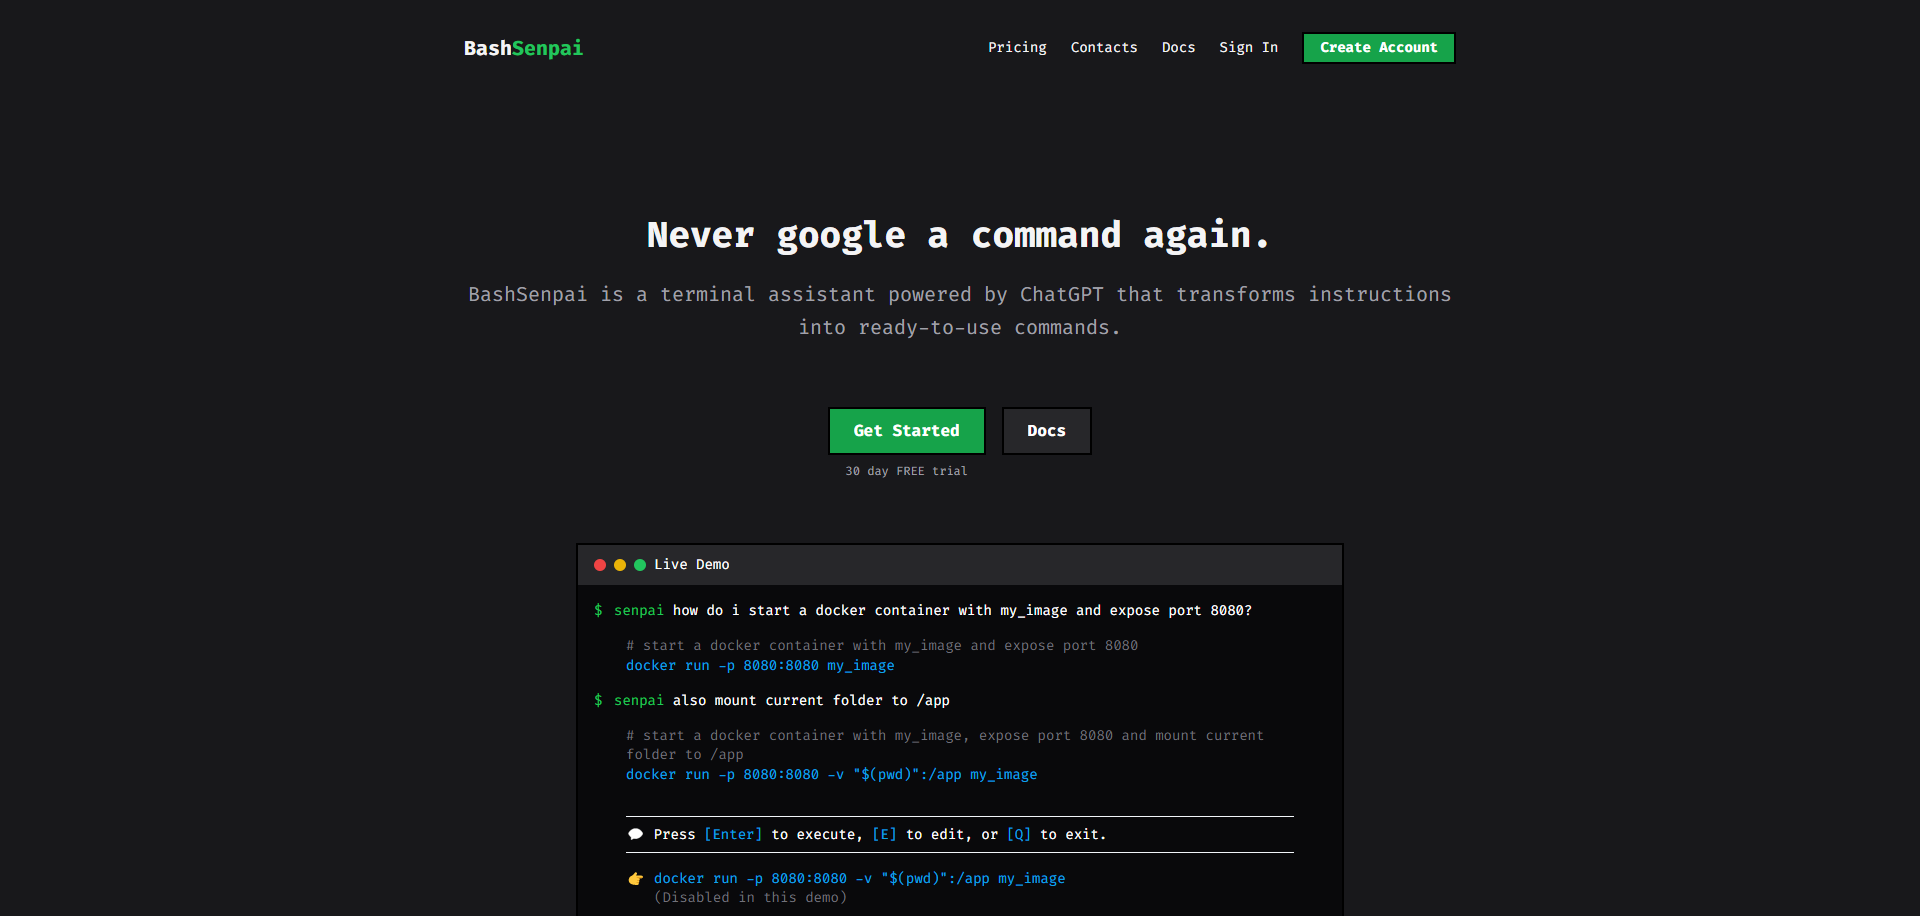The width and height of the screenshot is (1920, 916).
Task: Click the final docker command beside pointing hand
Action: pos(859,878)
